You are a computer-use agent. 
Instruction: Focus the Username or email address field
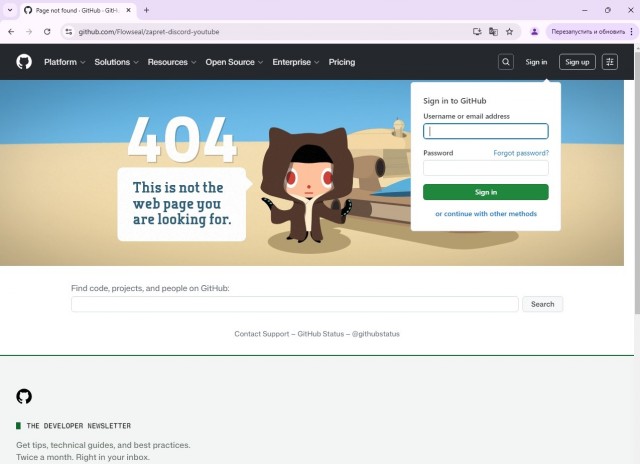point(486,131)
